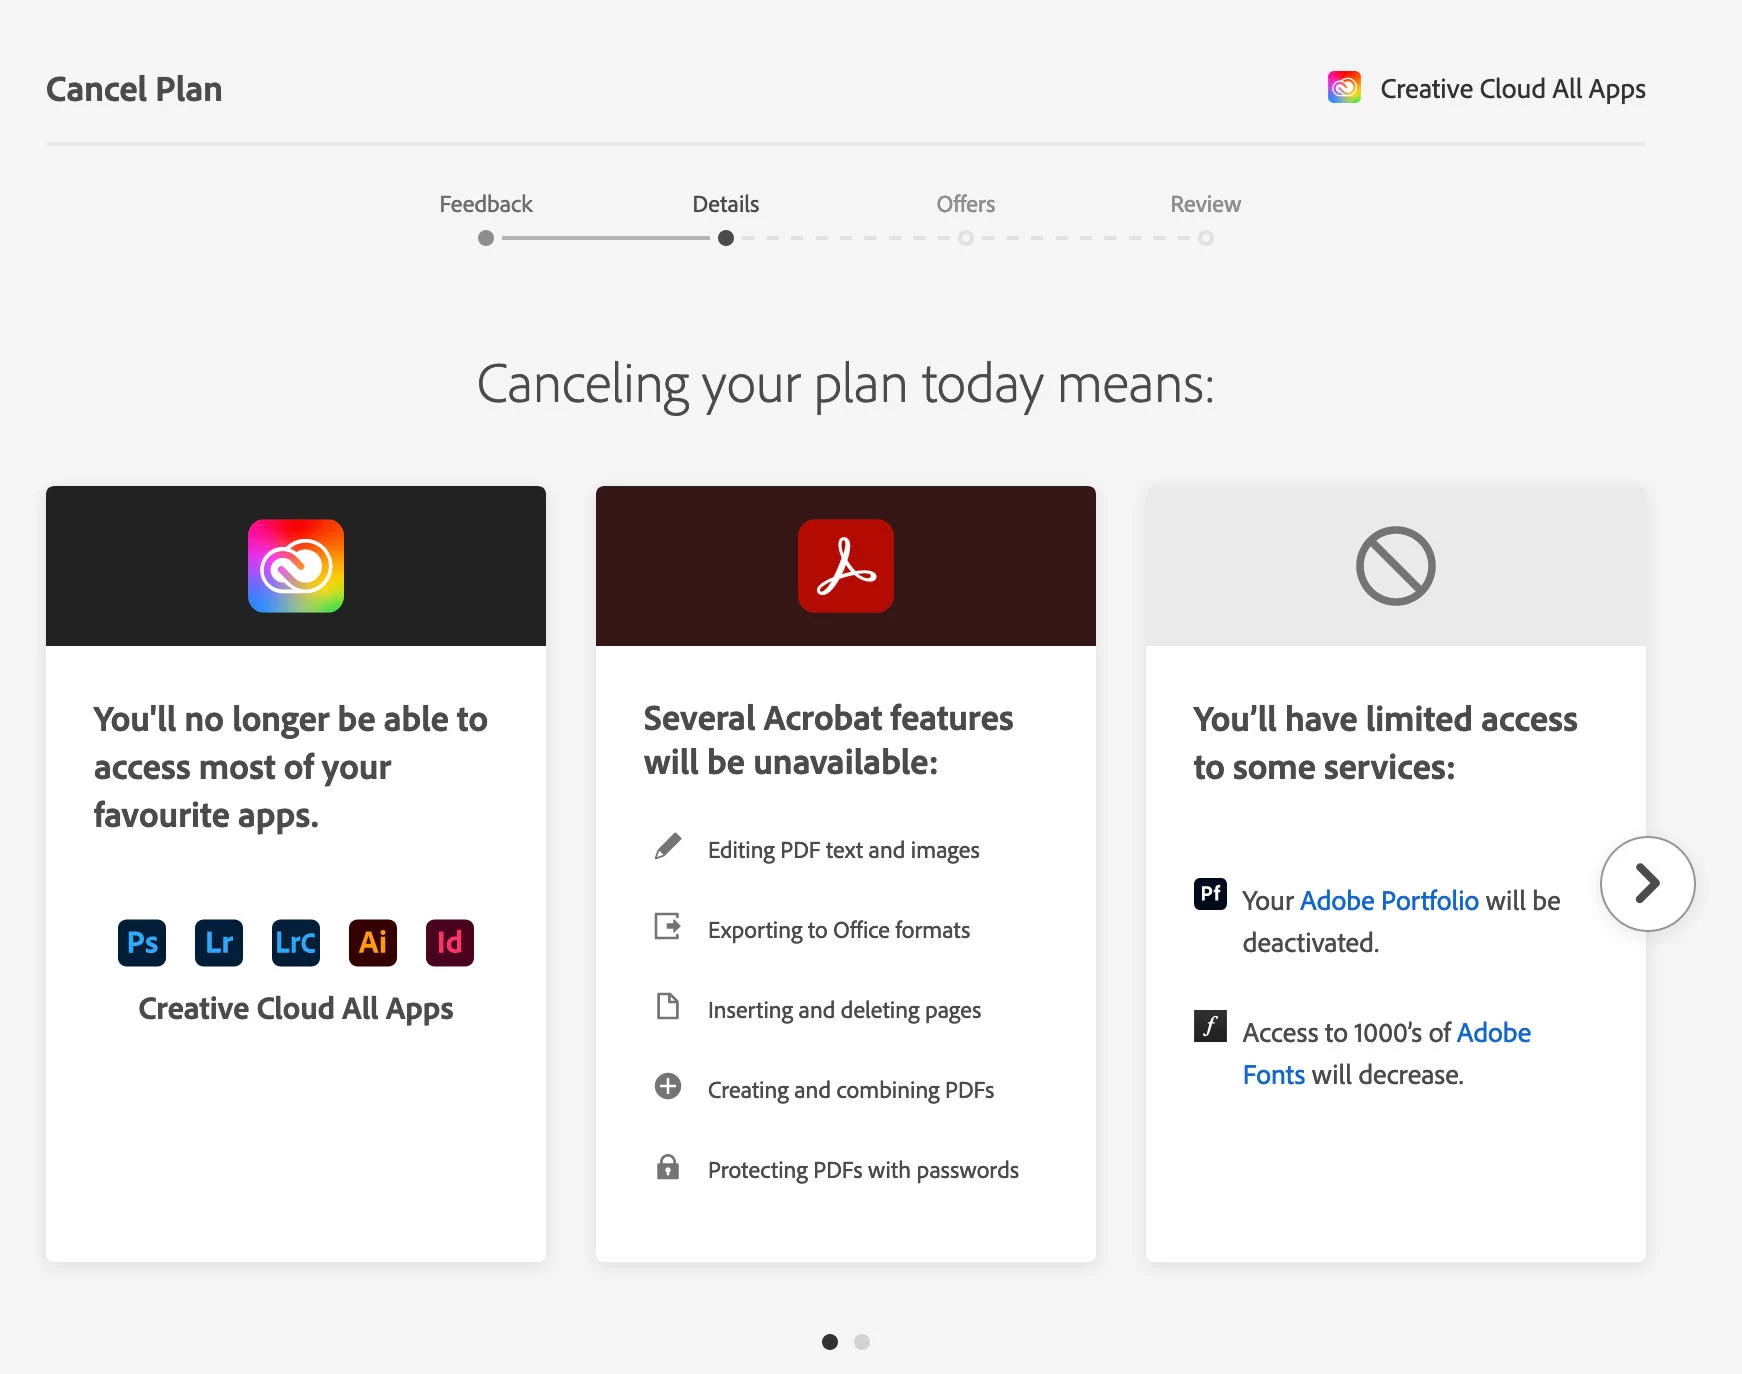Click the InDesign (Id) app icon
1742x1374 pixels.
point(450,942)
